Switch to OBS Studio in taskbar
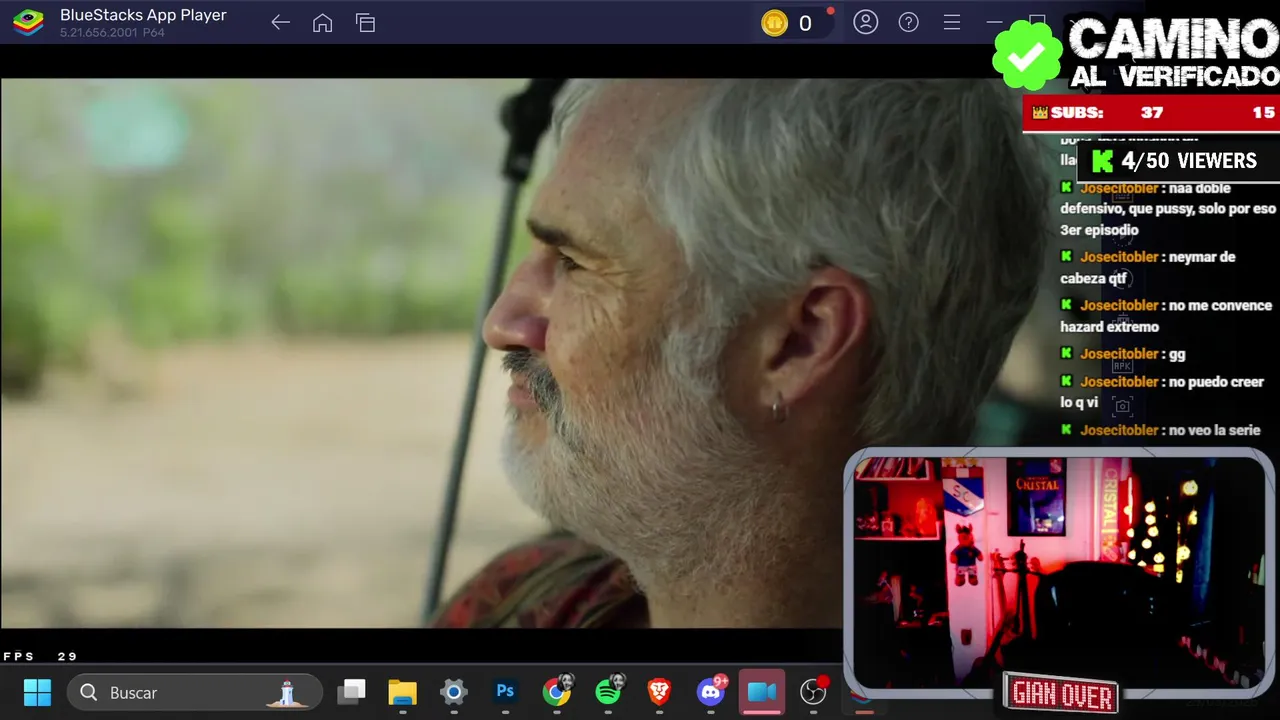The image size is (1280, 720). (814, 691)
